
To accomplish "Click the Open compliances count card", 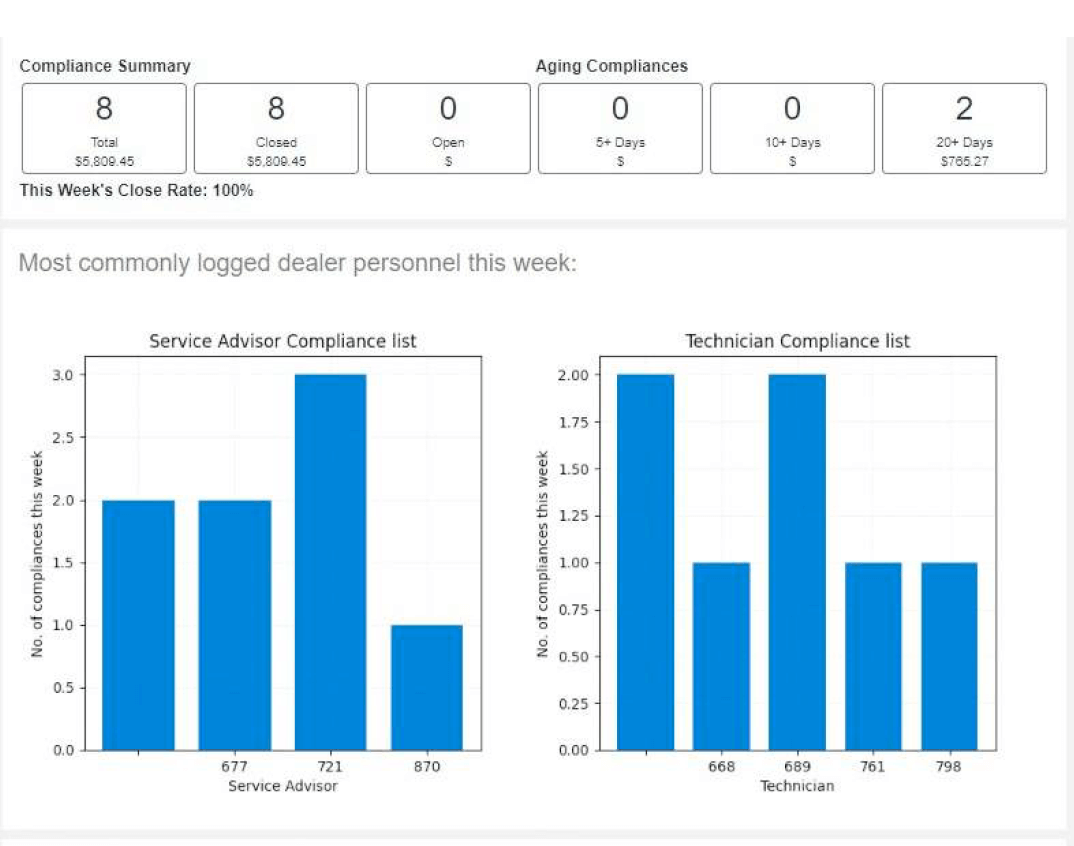I will pyautogui.click(x=448, y=127).
